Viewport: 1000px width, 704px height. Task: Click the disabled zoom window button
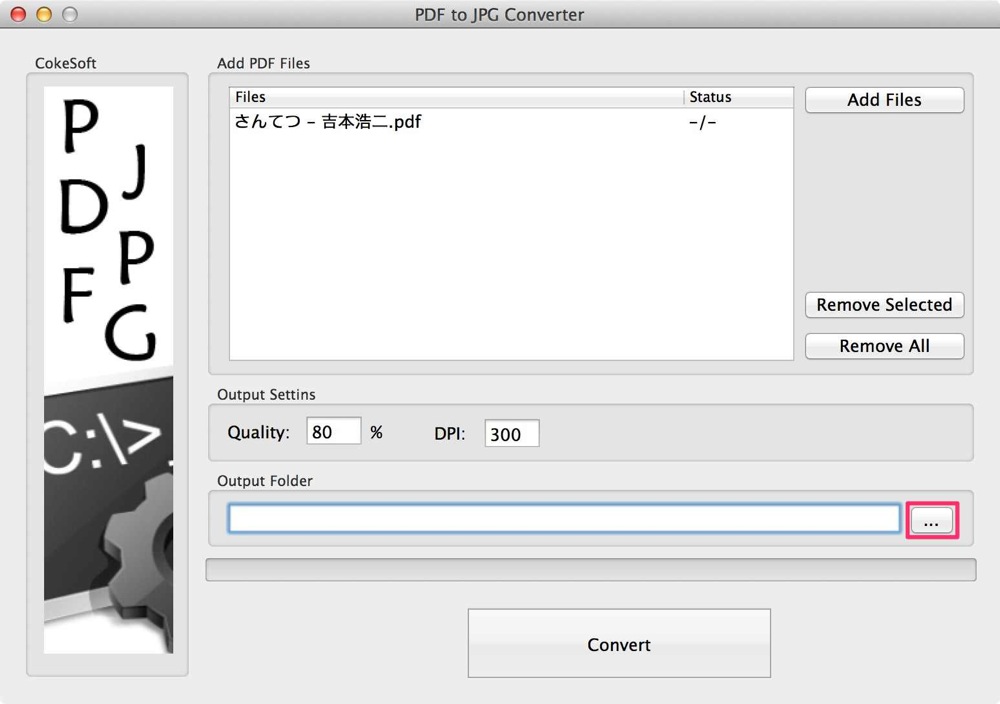pyautogui.click(x=70, y=14)
